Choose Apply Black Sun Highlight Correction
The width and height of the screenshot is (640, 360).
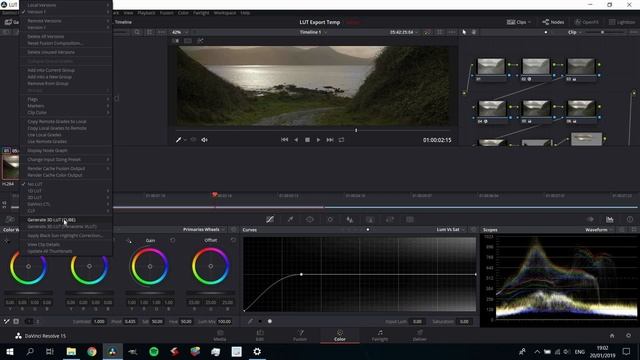(x=66, y=236)
